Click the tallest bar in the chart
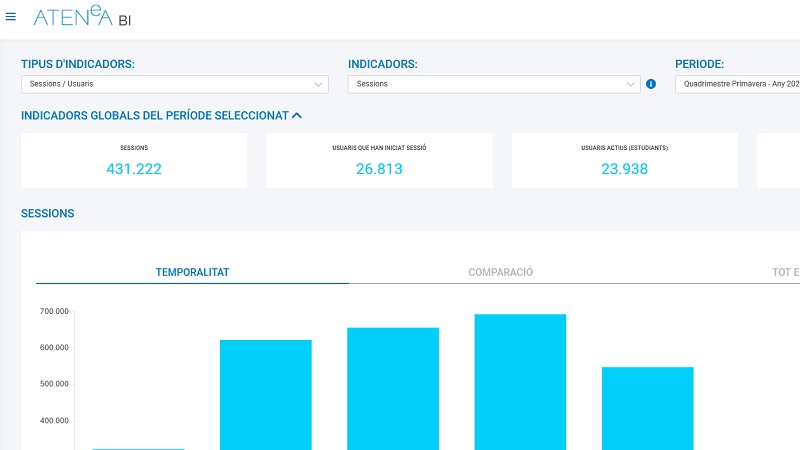This screenshot has width=800, height=450. click(x=520, y=380)
